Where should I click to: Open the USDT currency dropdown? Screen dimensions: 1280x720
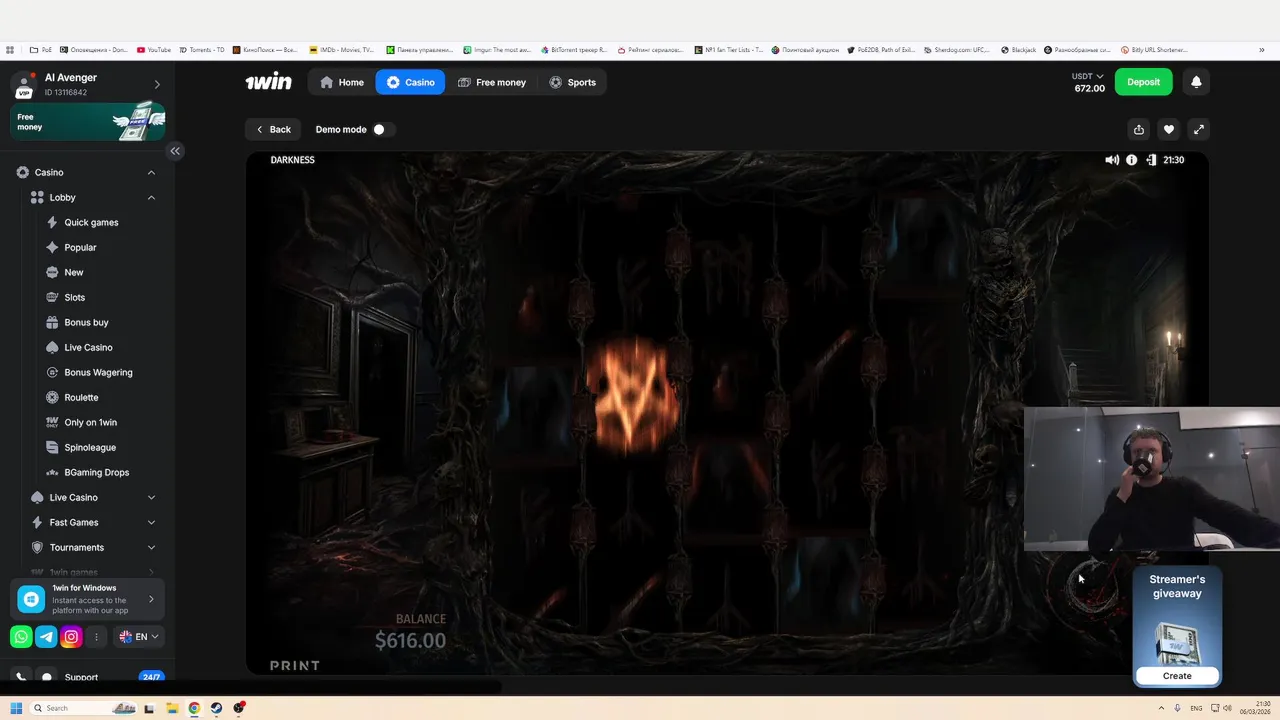1088,76
